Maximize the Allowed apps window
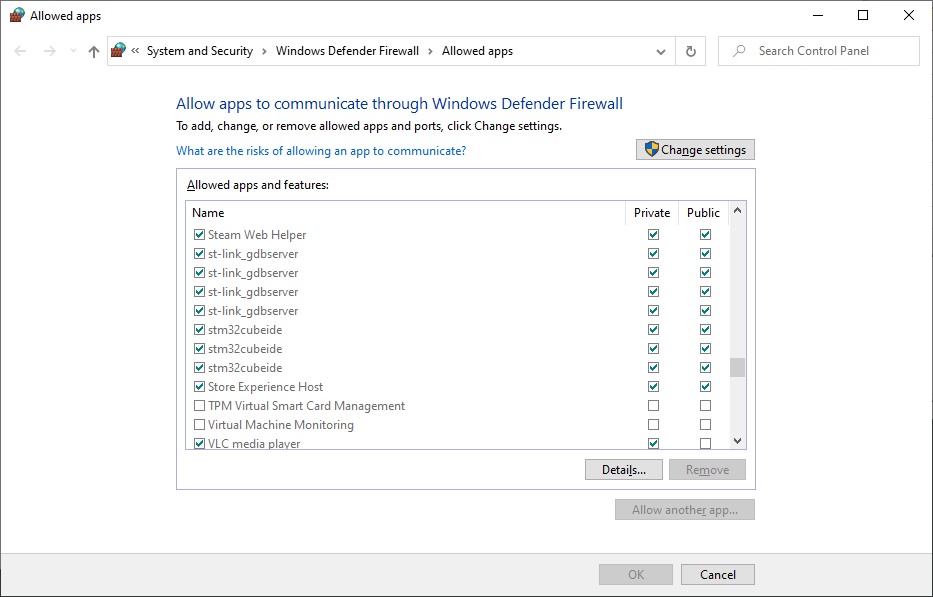This screenshot has width=933, height=597. coord(863,15)
